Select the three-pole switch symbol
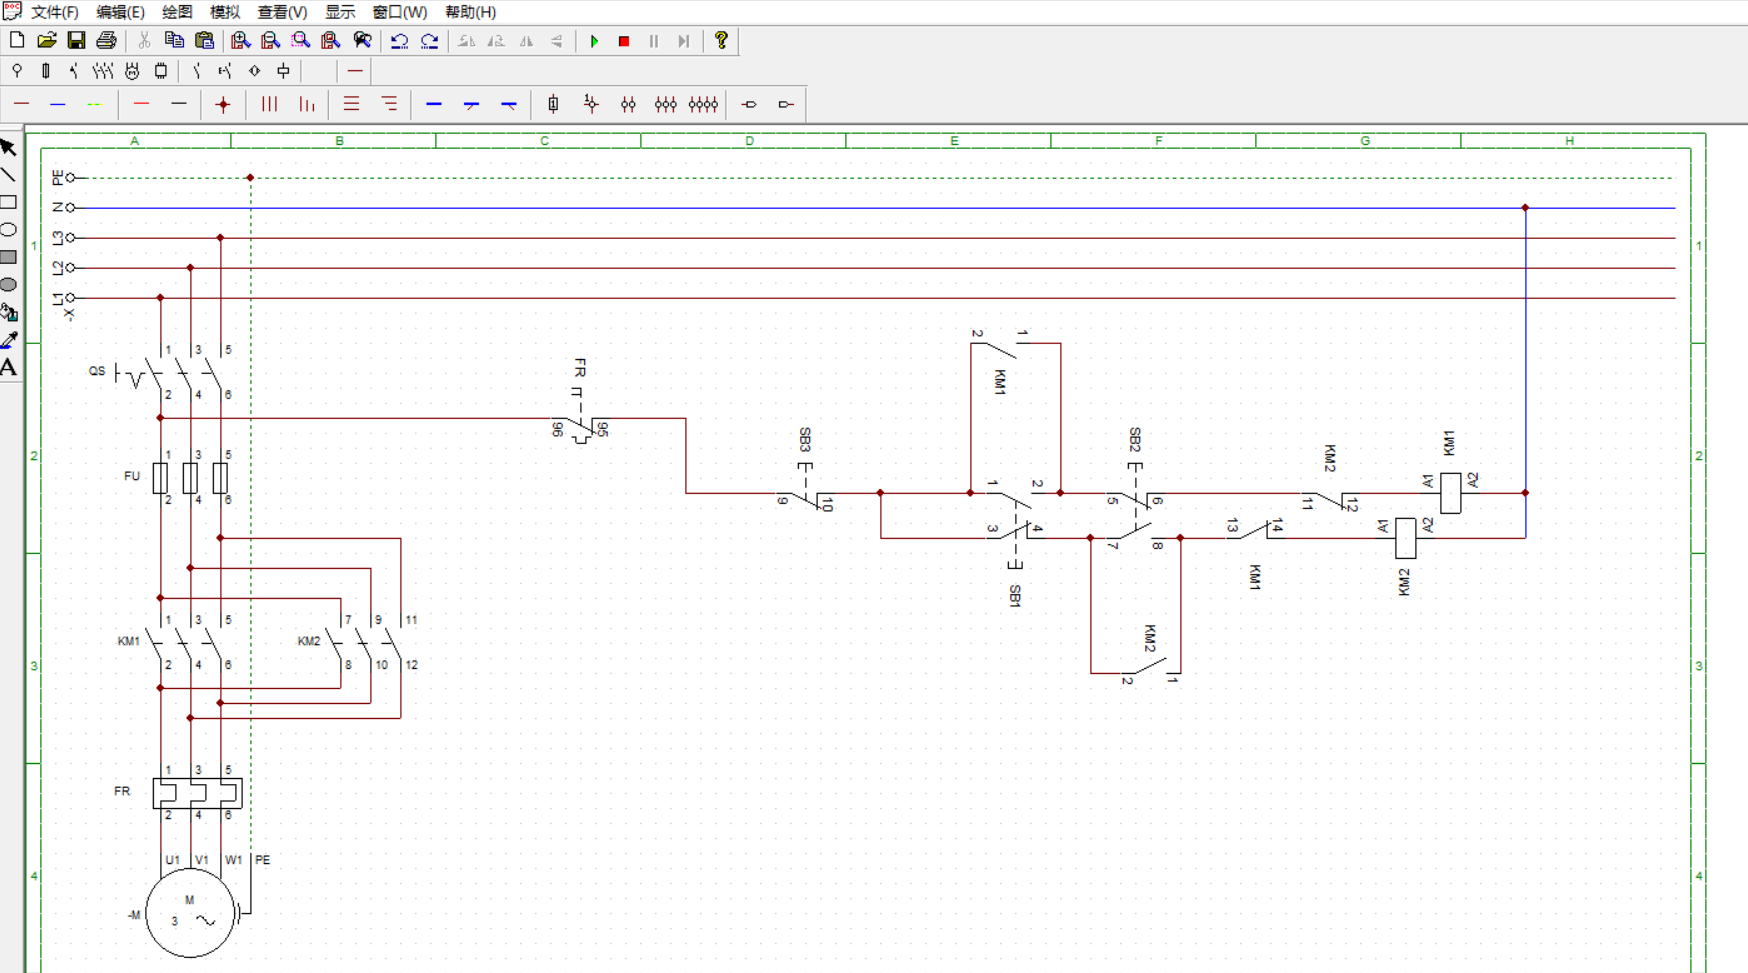 click(103, 71)
